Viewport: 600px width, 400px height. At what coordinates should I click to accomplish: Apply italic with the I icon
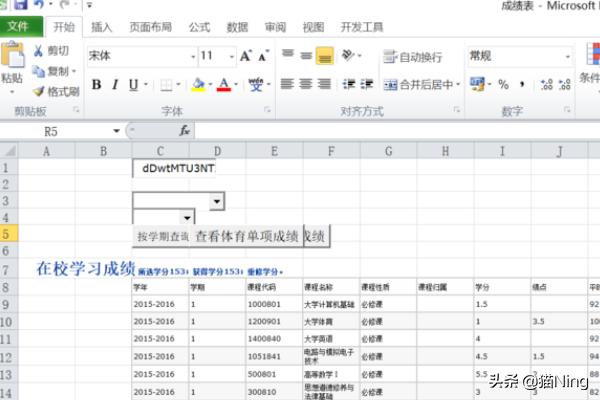tap(116, 85)
